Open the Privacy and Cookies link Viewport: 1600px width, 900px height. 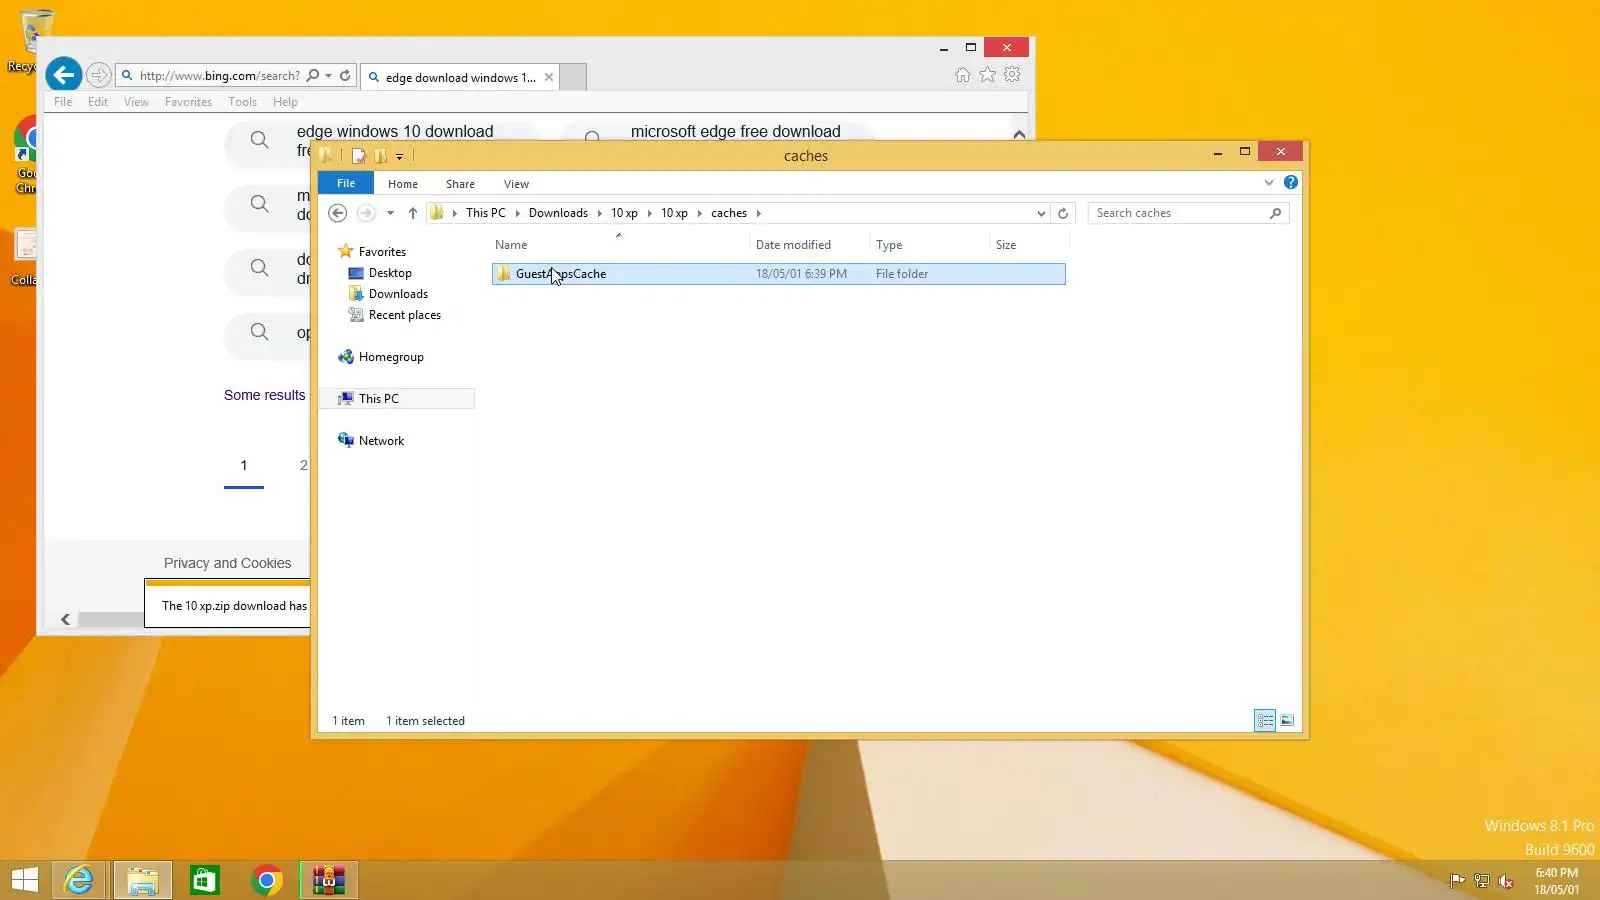tap(227, 563)
